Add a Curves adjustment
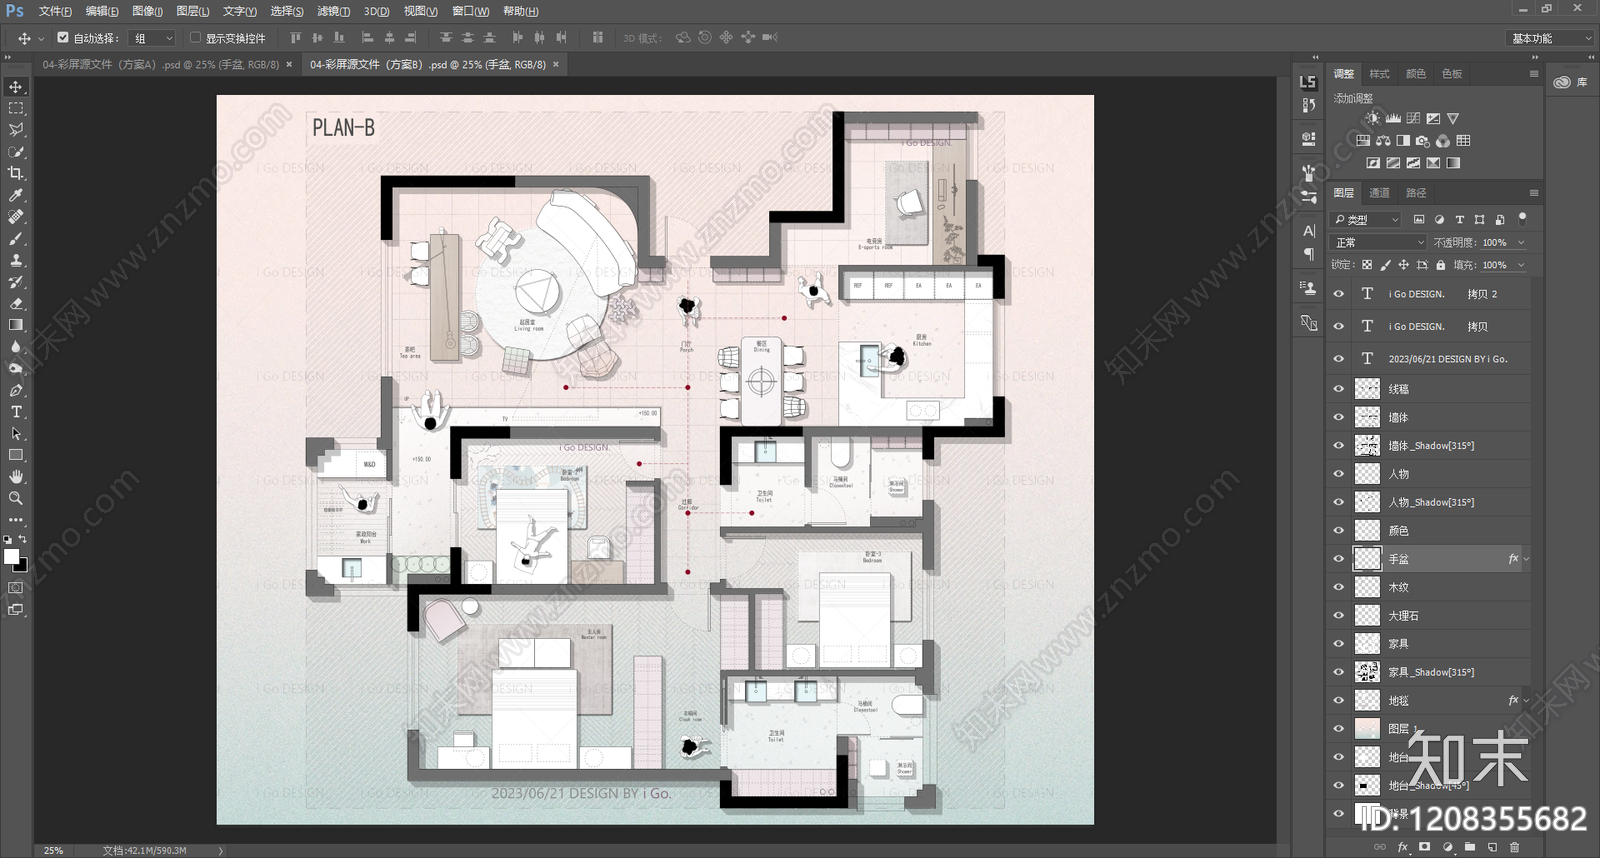The width and height of the screenshot is (1600, 858). (1413, 118)
